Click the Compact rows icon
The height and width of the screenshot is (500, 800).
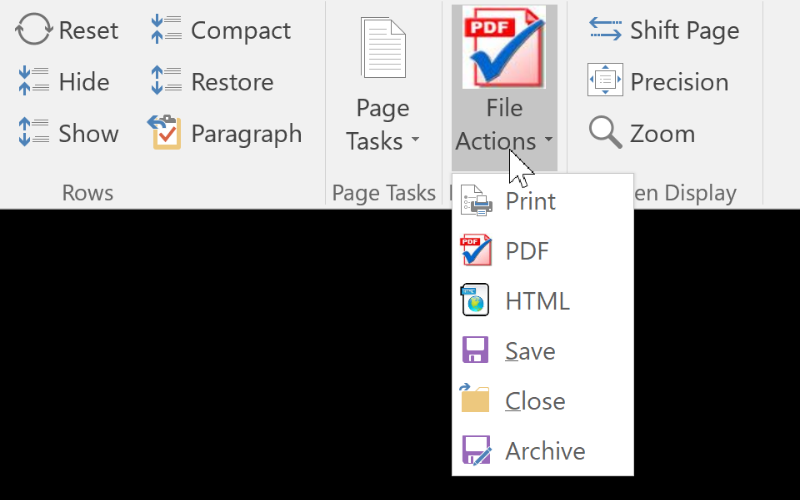click(x=166, y=30)
